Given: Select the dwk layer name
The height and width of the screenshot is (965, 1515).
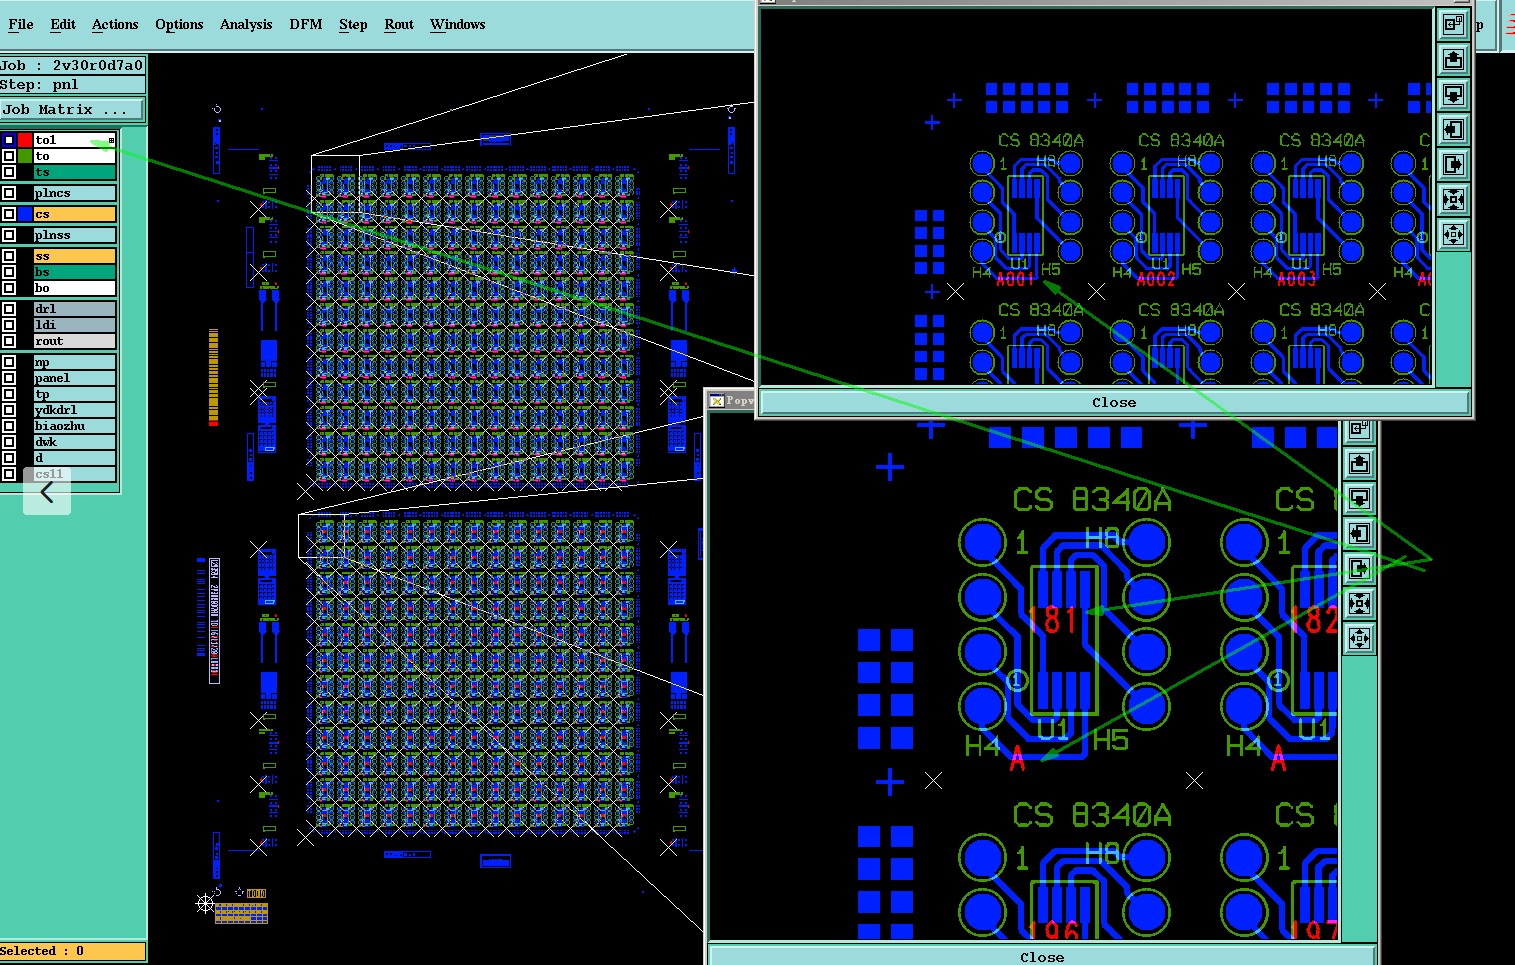Looking at the screenshot, I should pos(74,442).
